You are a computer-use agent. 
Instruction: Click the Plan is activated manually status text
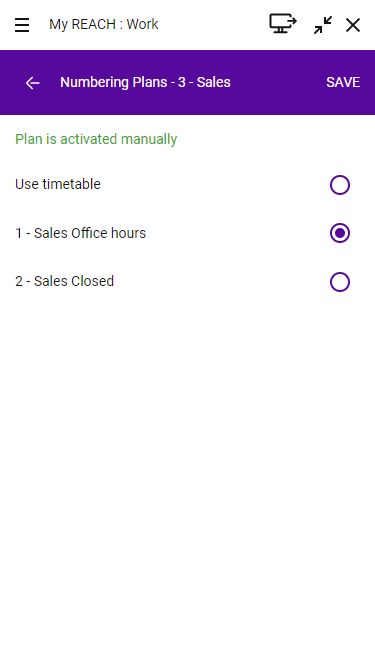click(x=96, y=139)
